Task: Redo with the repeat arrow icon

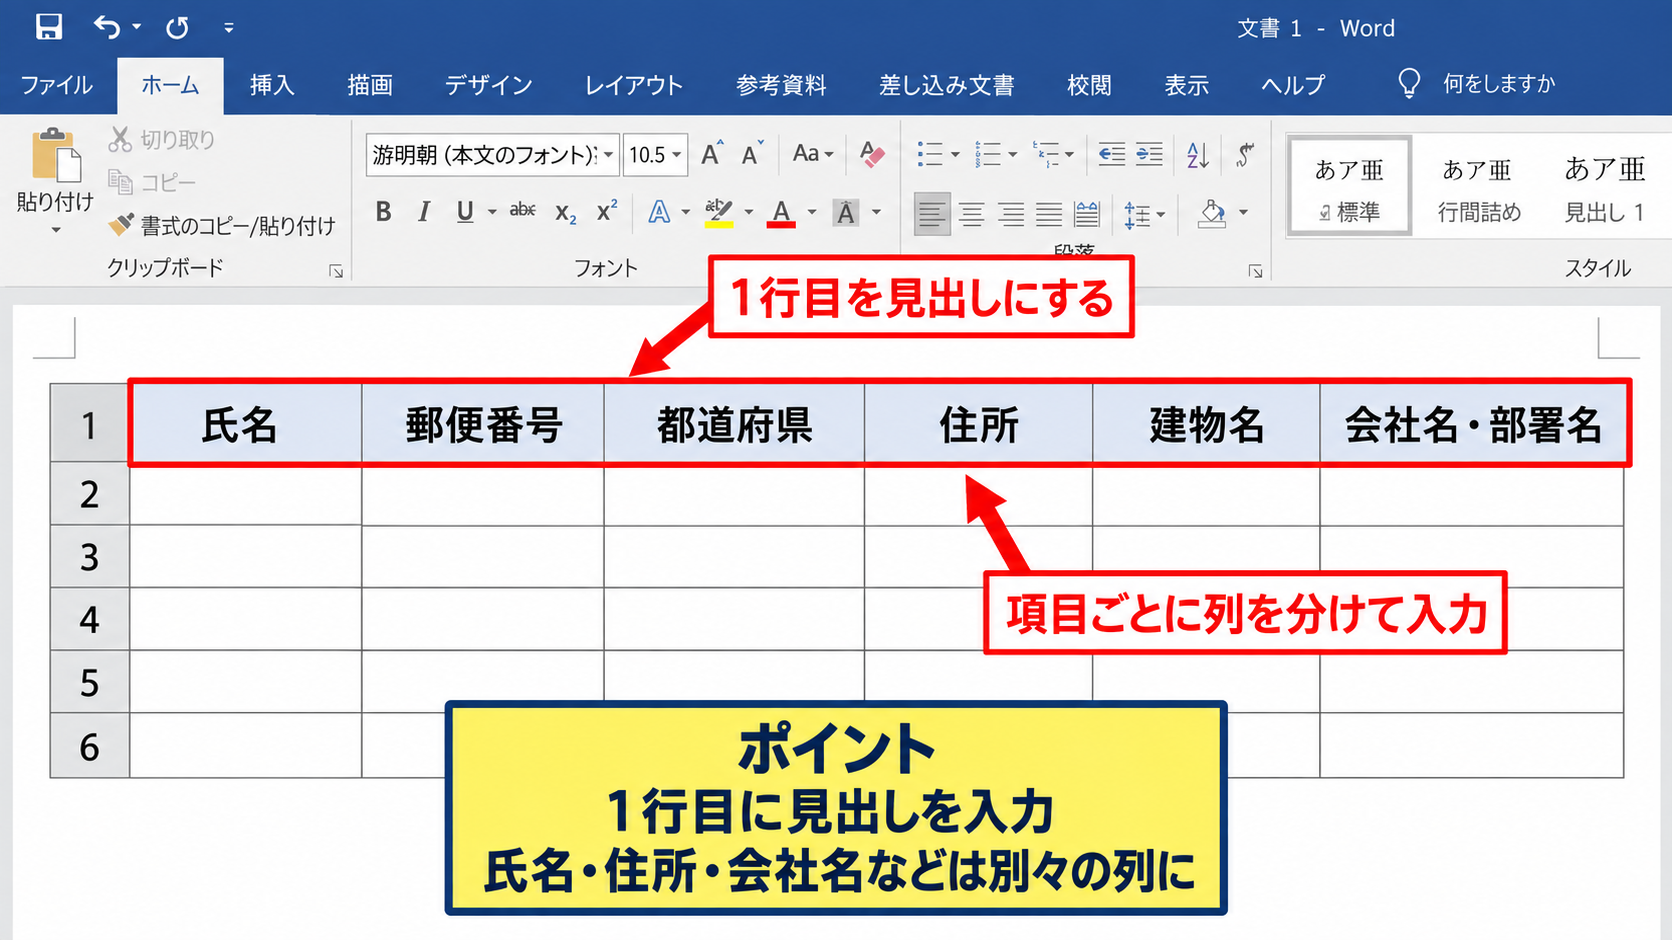Action: coord(177,27)
